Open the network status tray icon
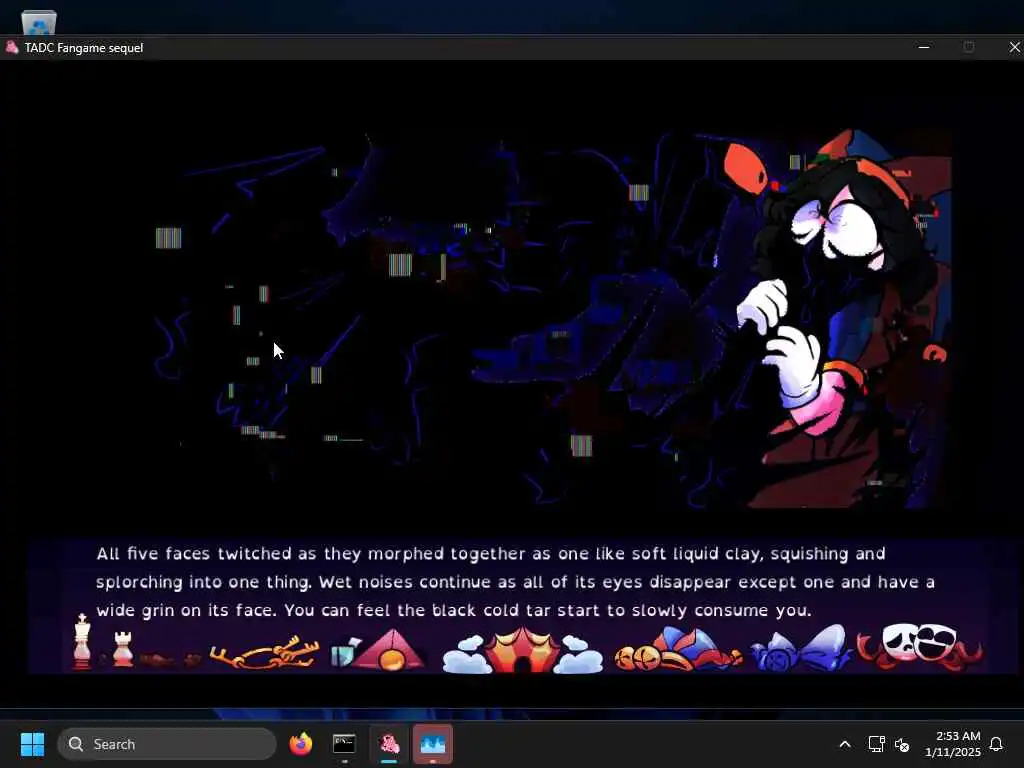 click(876, 744)
